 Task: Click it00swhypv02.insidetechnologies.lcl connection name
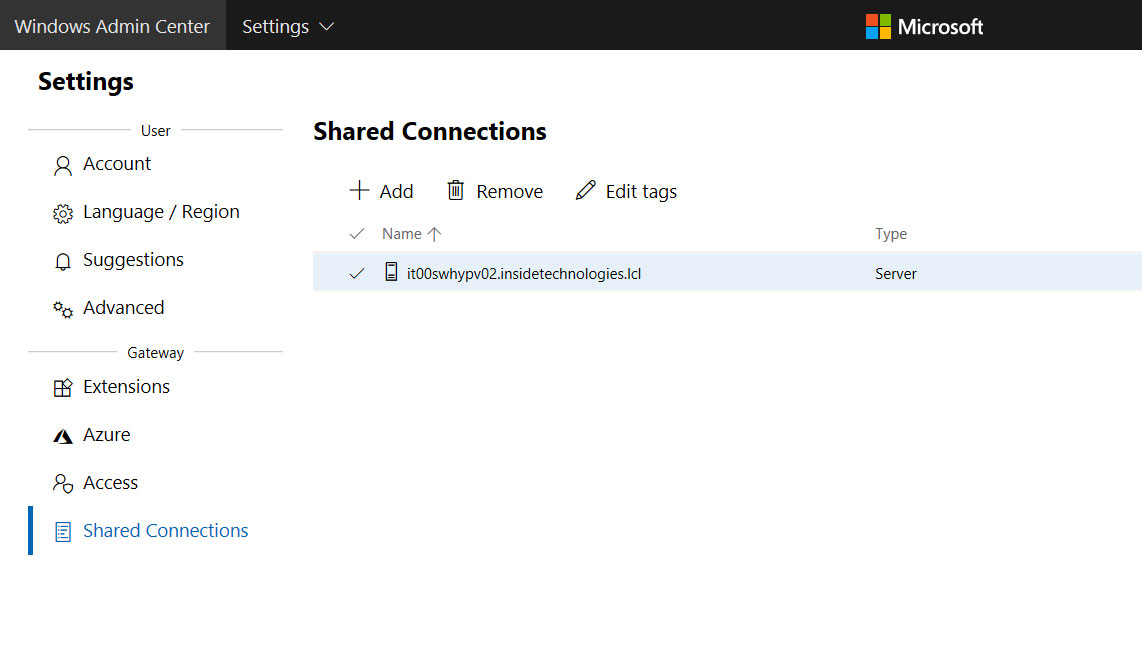(524, 274)
